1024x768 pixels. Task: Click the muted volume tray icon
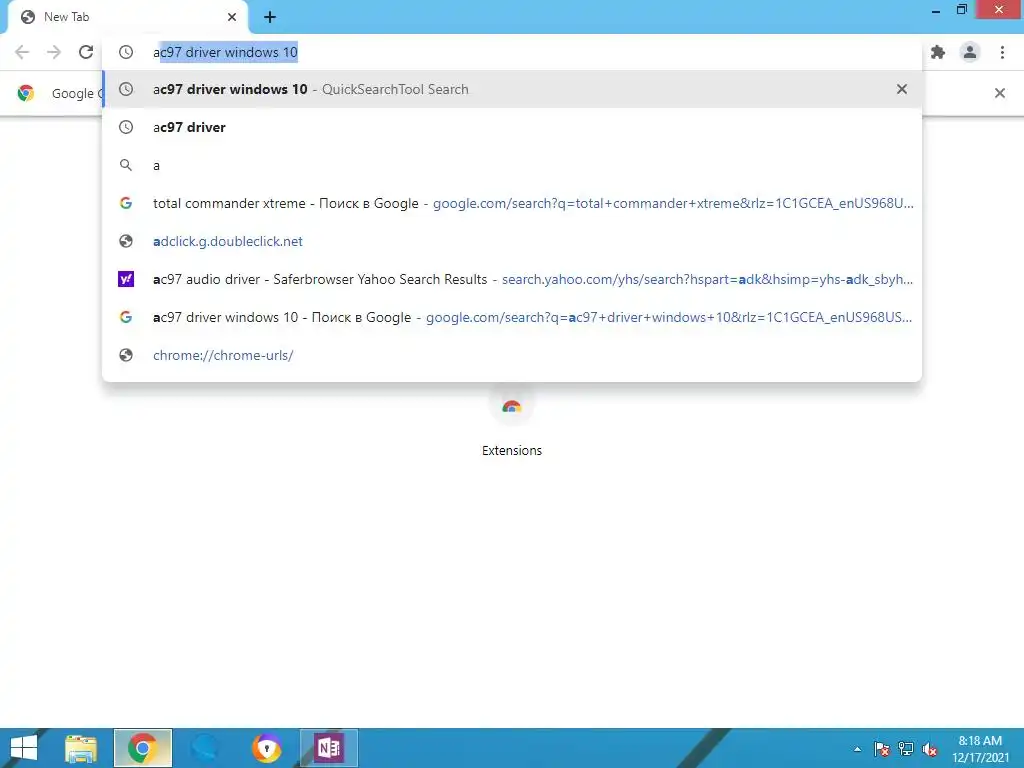point(929,749)
